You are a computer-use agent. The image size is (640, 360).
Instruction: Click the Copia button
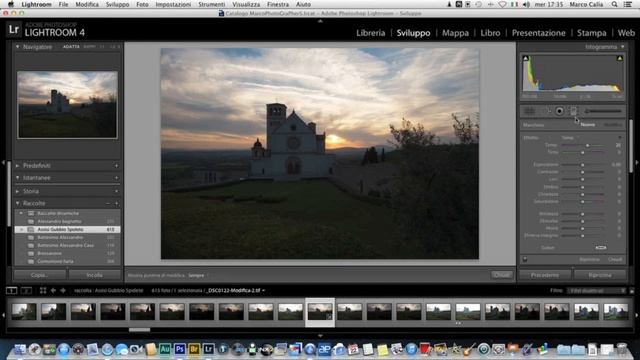tap(40, 275)
